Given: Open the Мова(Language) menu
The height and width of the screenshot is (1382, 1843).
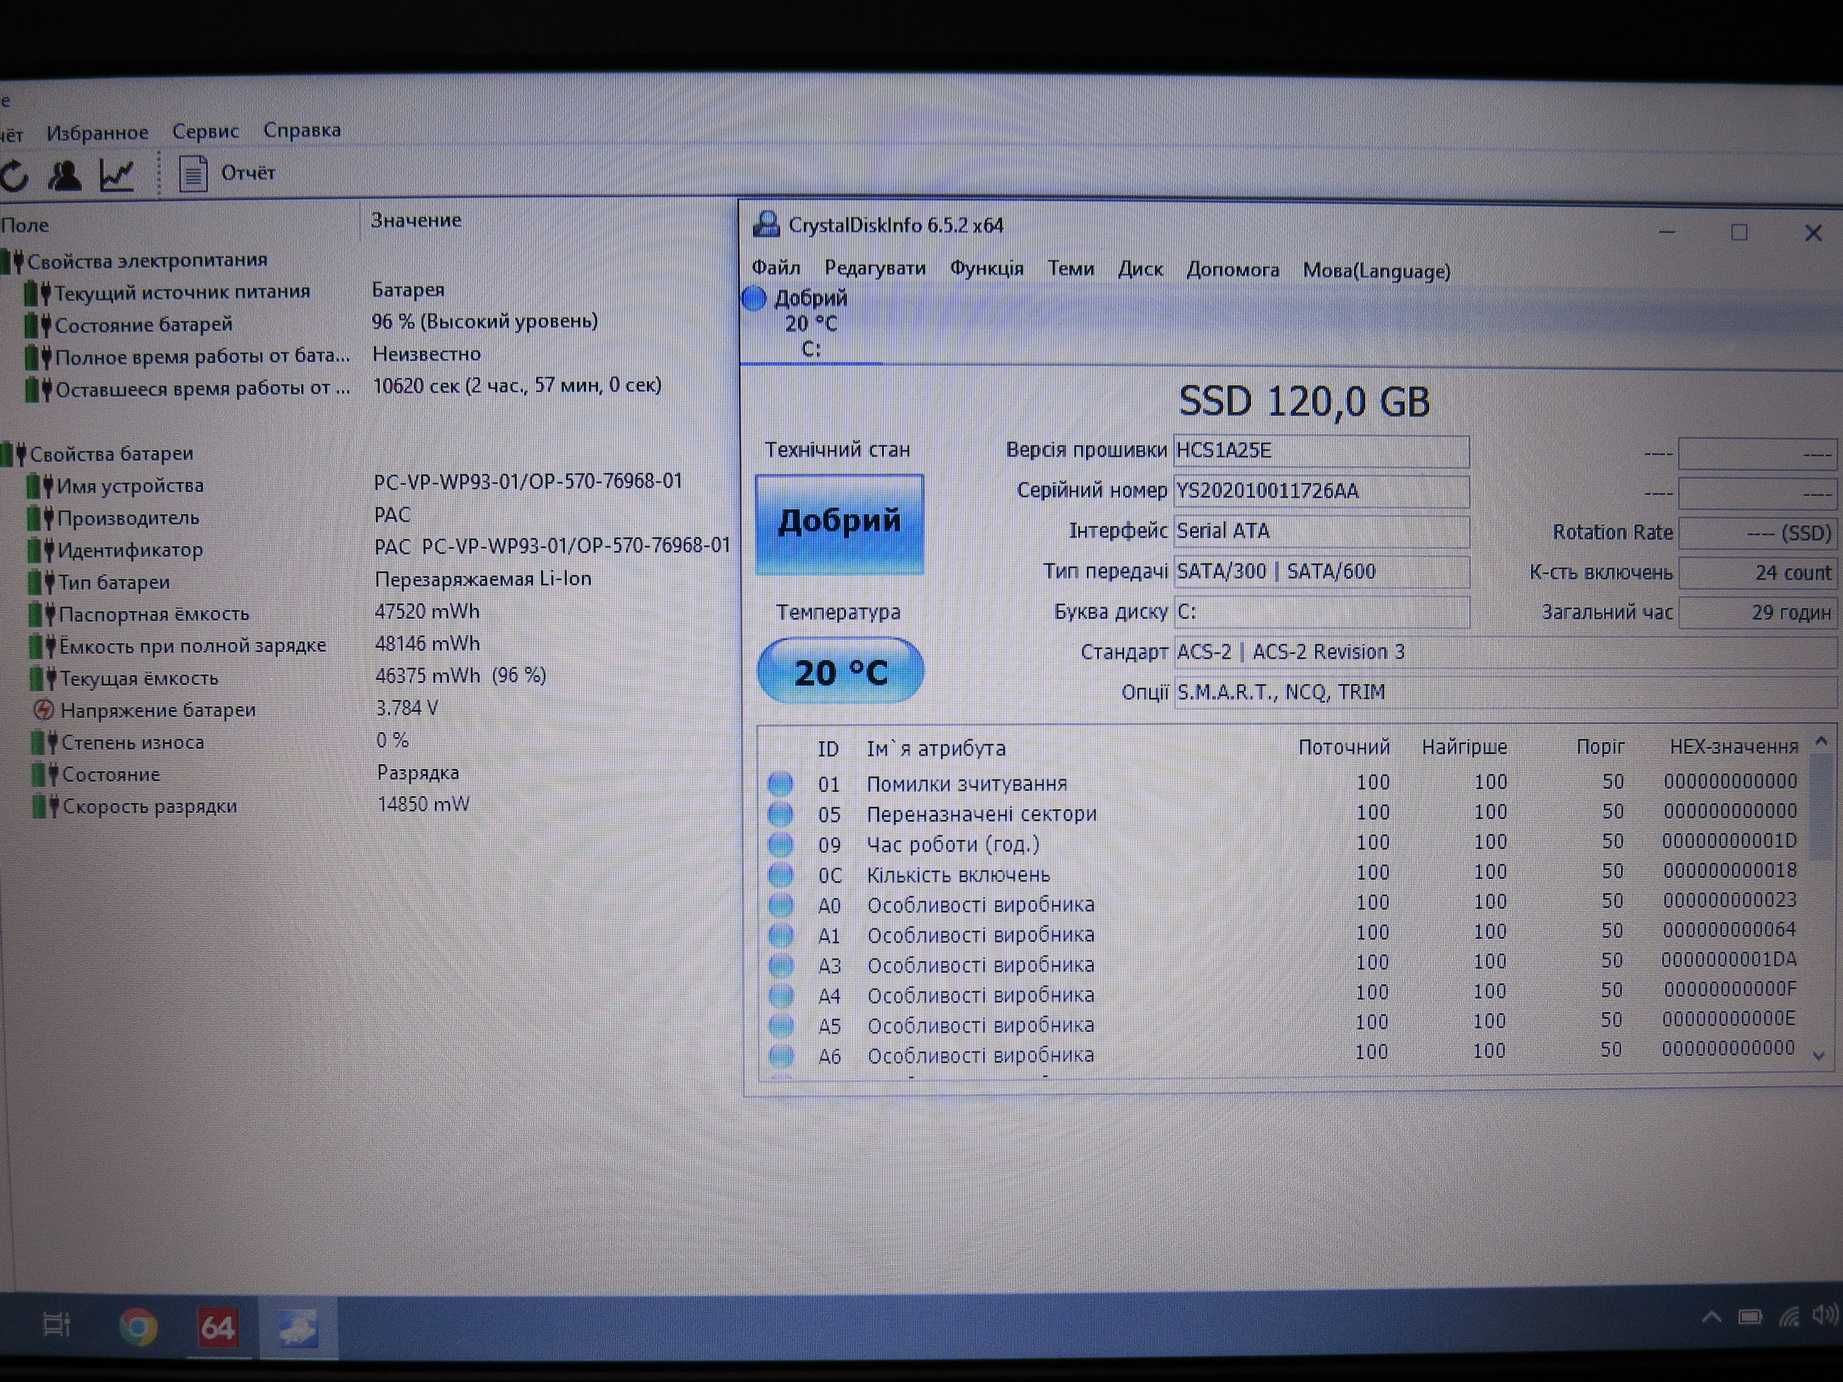Looking at the screenshot, I should click(1376, 271).
